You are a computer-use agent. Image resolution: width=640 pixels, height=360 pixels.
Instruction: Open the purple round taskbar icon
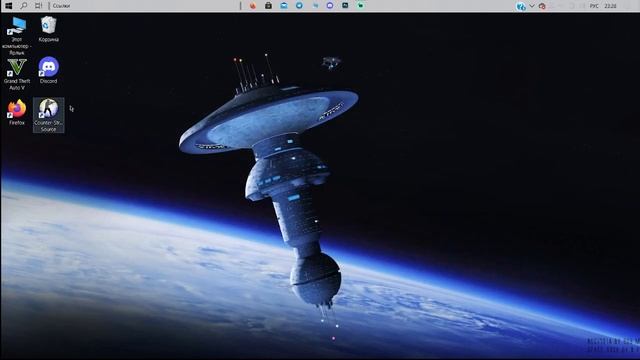point(330,5)
